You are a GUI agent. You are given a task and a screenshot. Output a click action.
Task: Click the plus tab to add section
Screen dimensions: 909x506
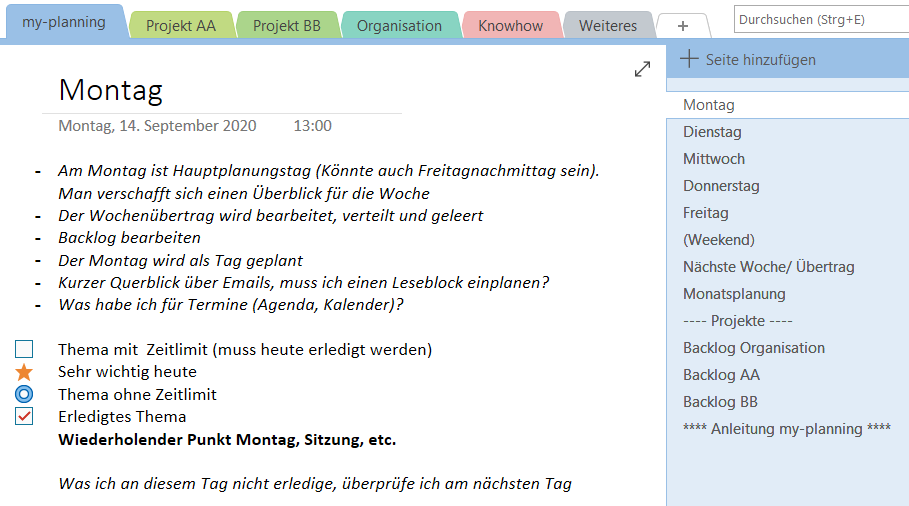(x=683, y=26)
